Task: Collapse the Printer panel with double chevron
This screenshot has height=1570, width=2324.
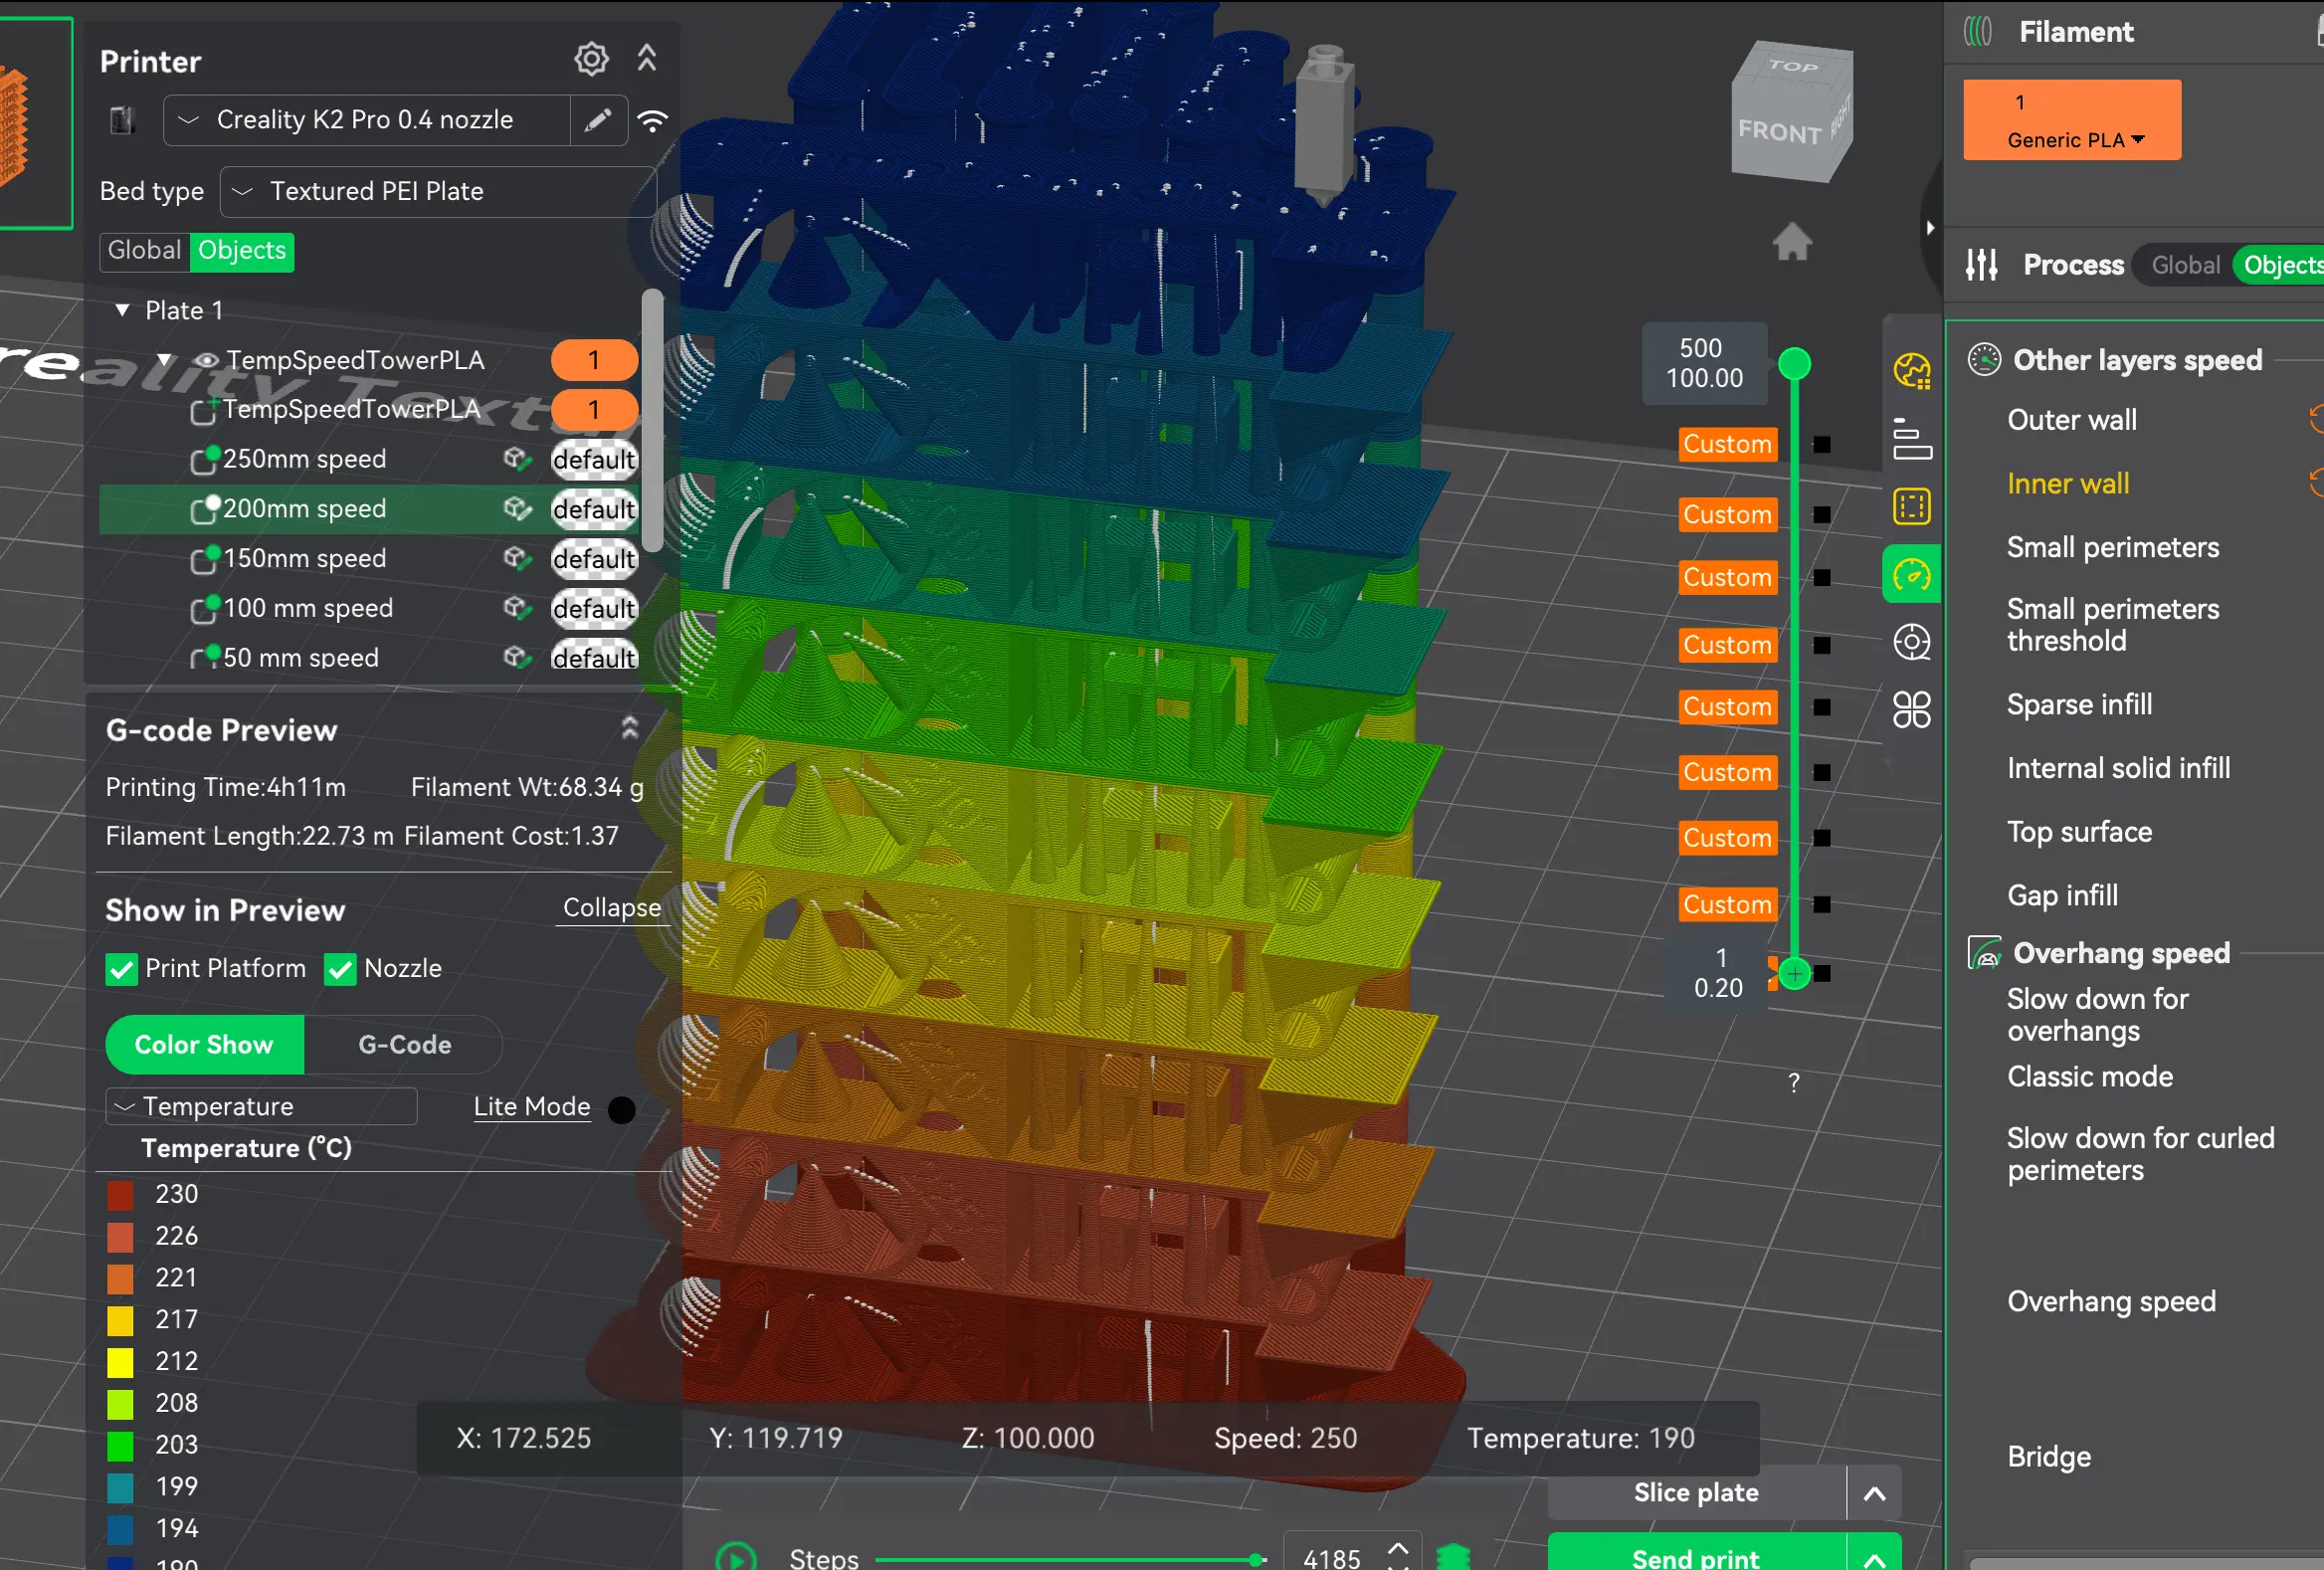Action: (647, 58)
